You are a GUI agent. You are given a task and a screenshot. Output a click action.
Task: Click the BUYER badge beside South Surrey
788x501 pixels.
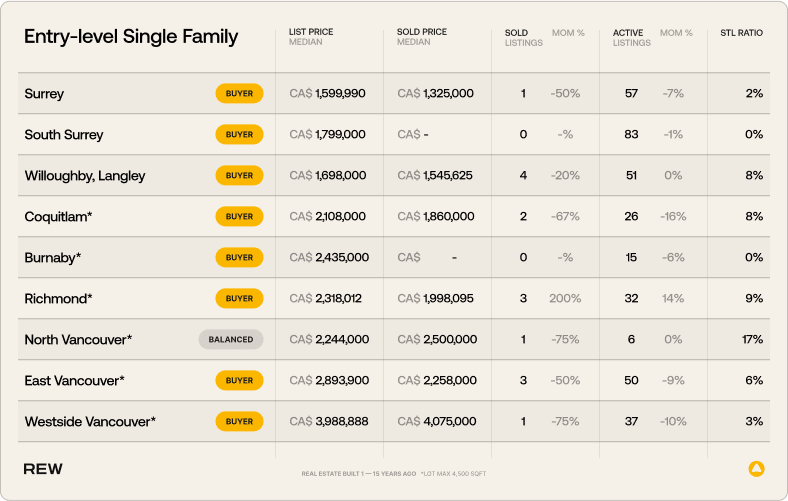[x=239, y=135]
